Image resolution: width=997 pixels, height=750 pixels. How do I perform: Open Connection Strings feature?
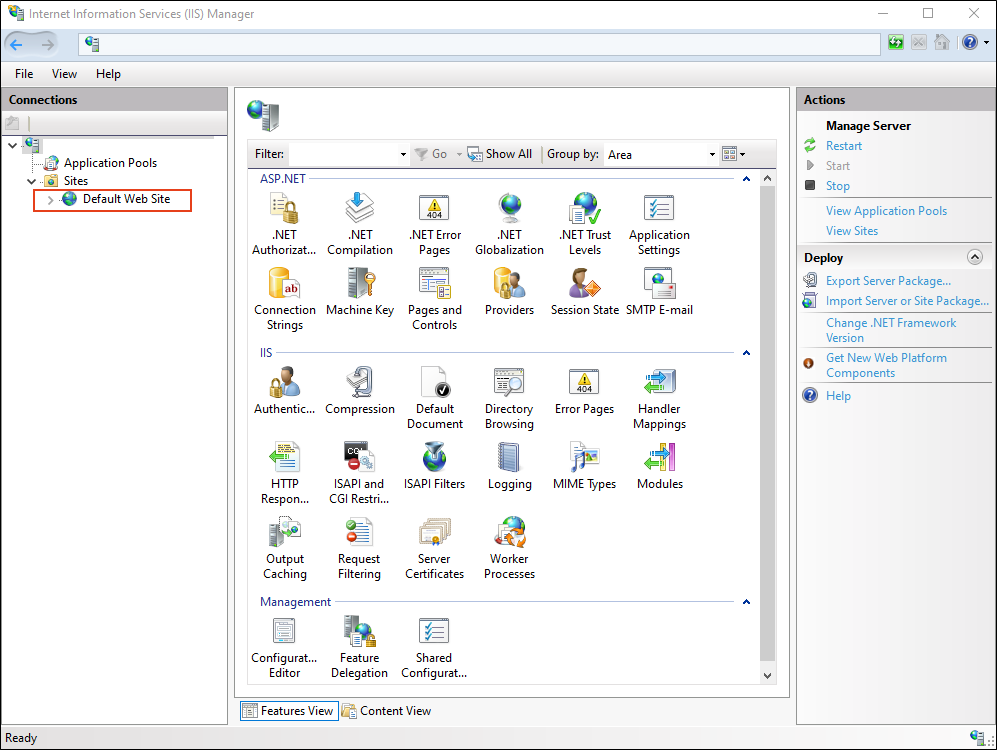click(284, 299)
